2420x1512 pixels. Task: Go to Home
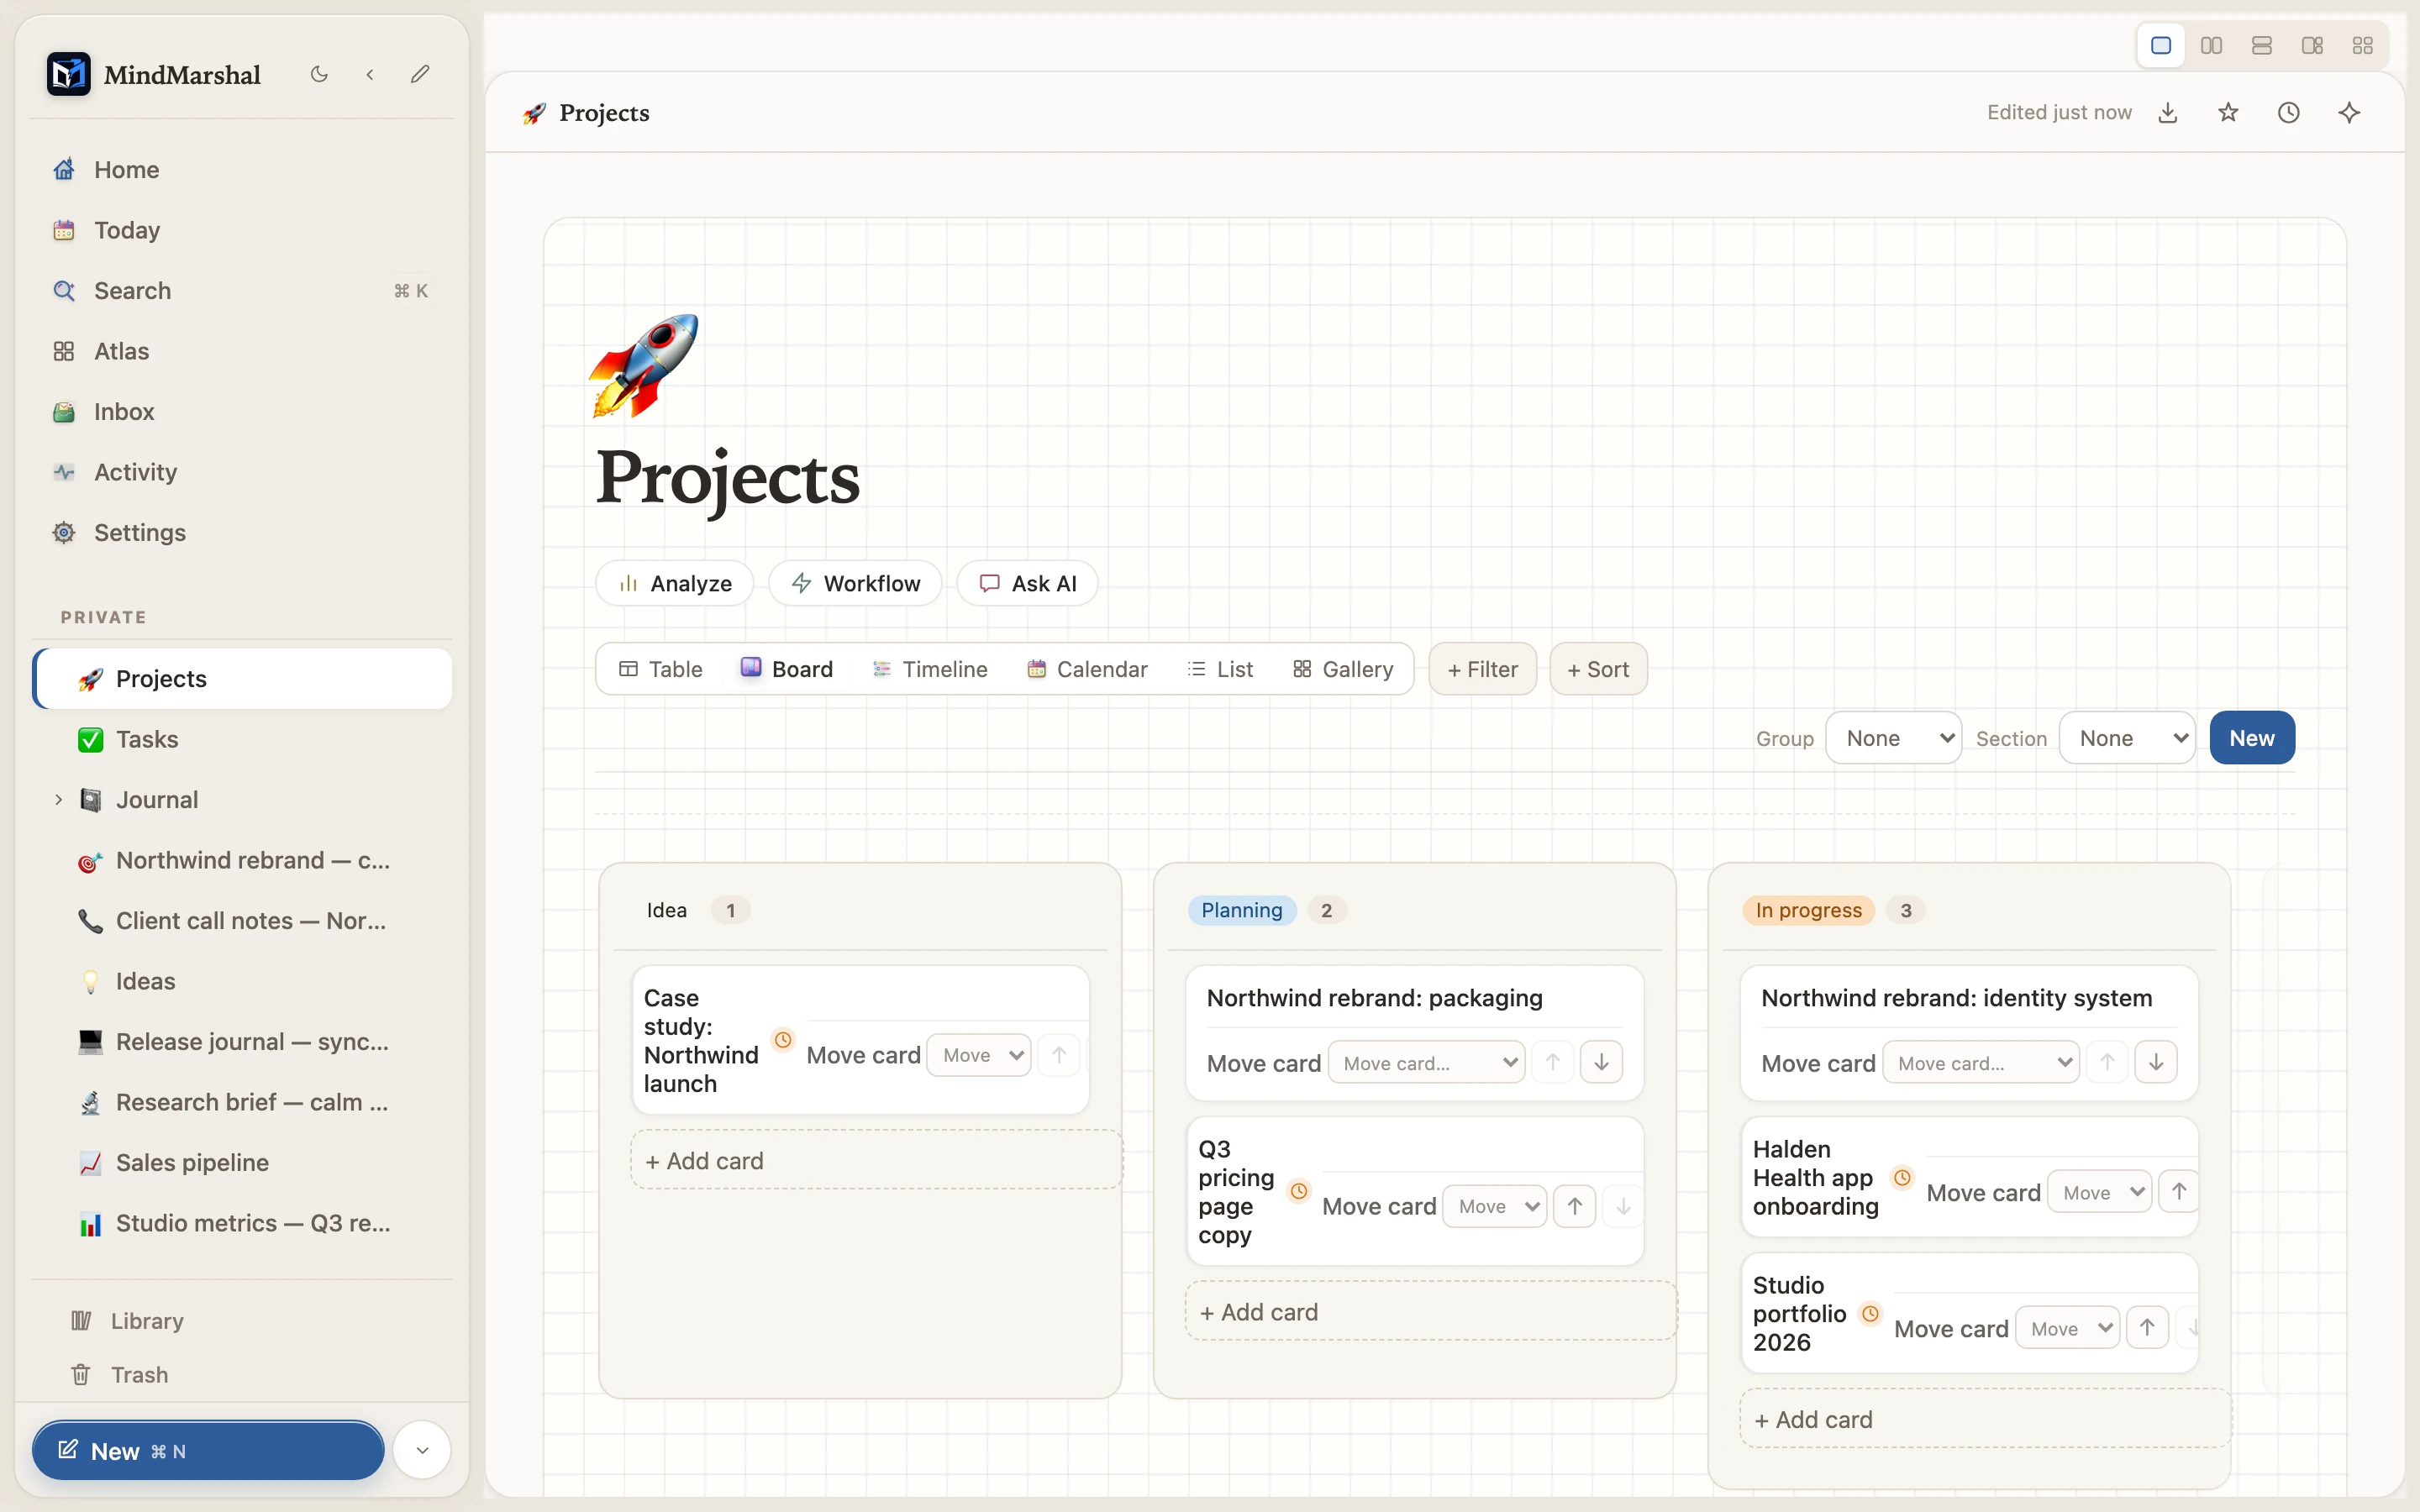point(242,170)
